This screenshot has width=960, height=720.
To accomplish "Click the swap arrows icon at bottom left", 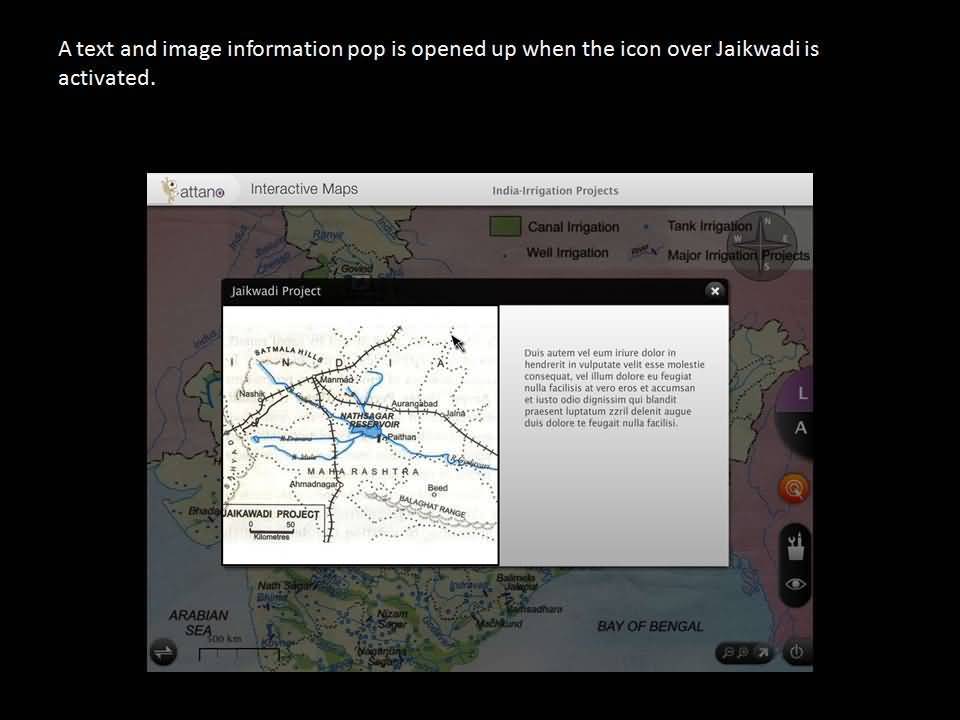I will (163, 652).
